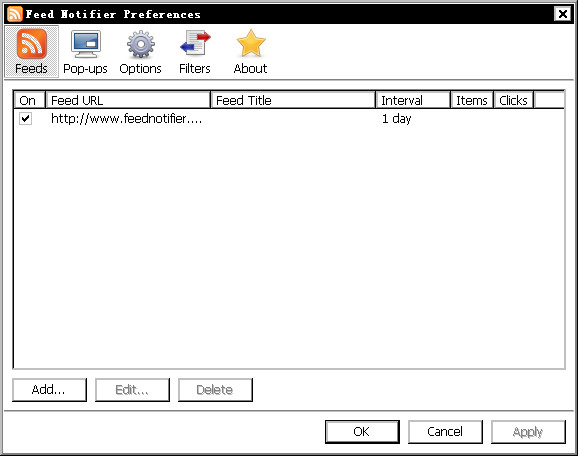Sort by Interval column header
Image resolution: width=578 pixels, height=456 pixels.
(x=413, y=100)
